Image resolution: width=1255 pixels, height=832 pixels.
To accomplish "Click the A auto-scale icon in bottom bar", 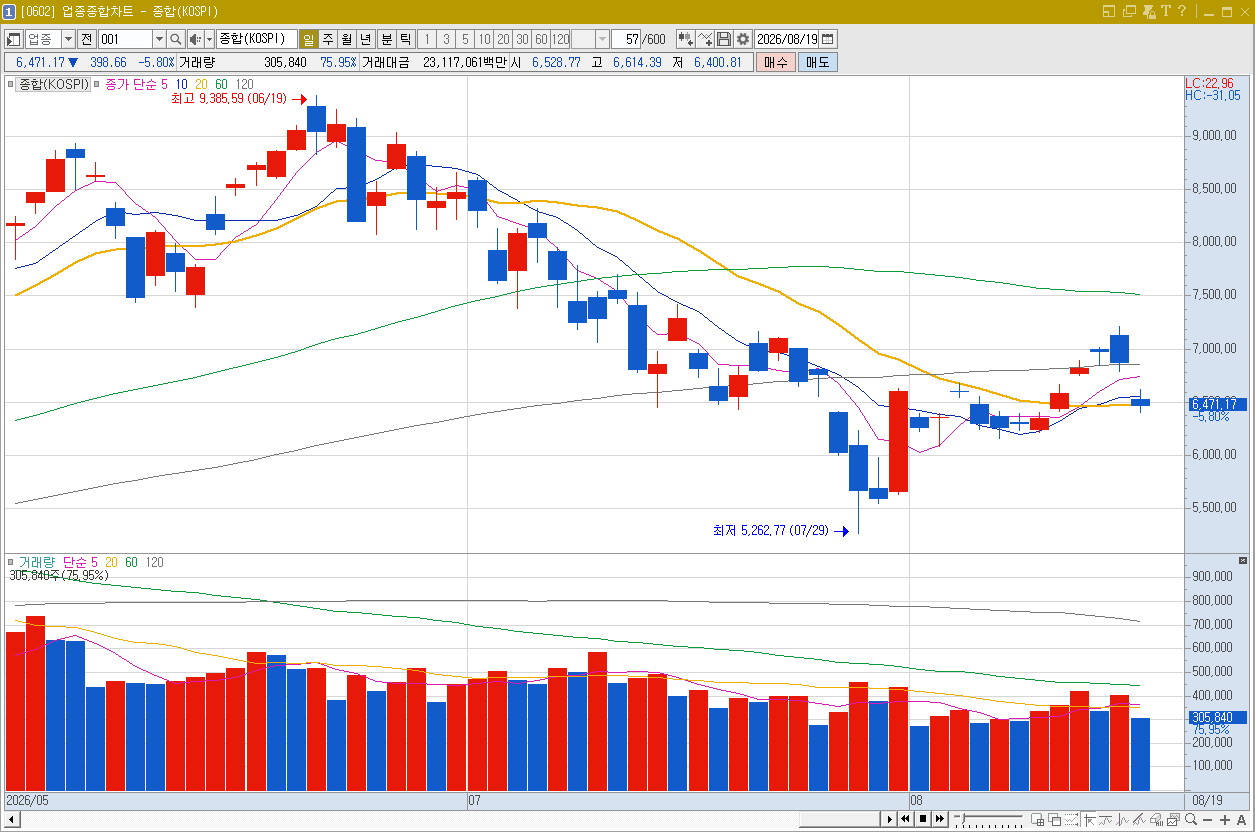I will point(1241,820).
